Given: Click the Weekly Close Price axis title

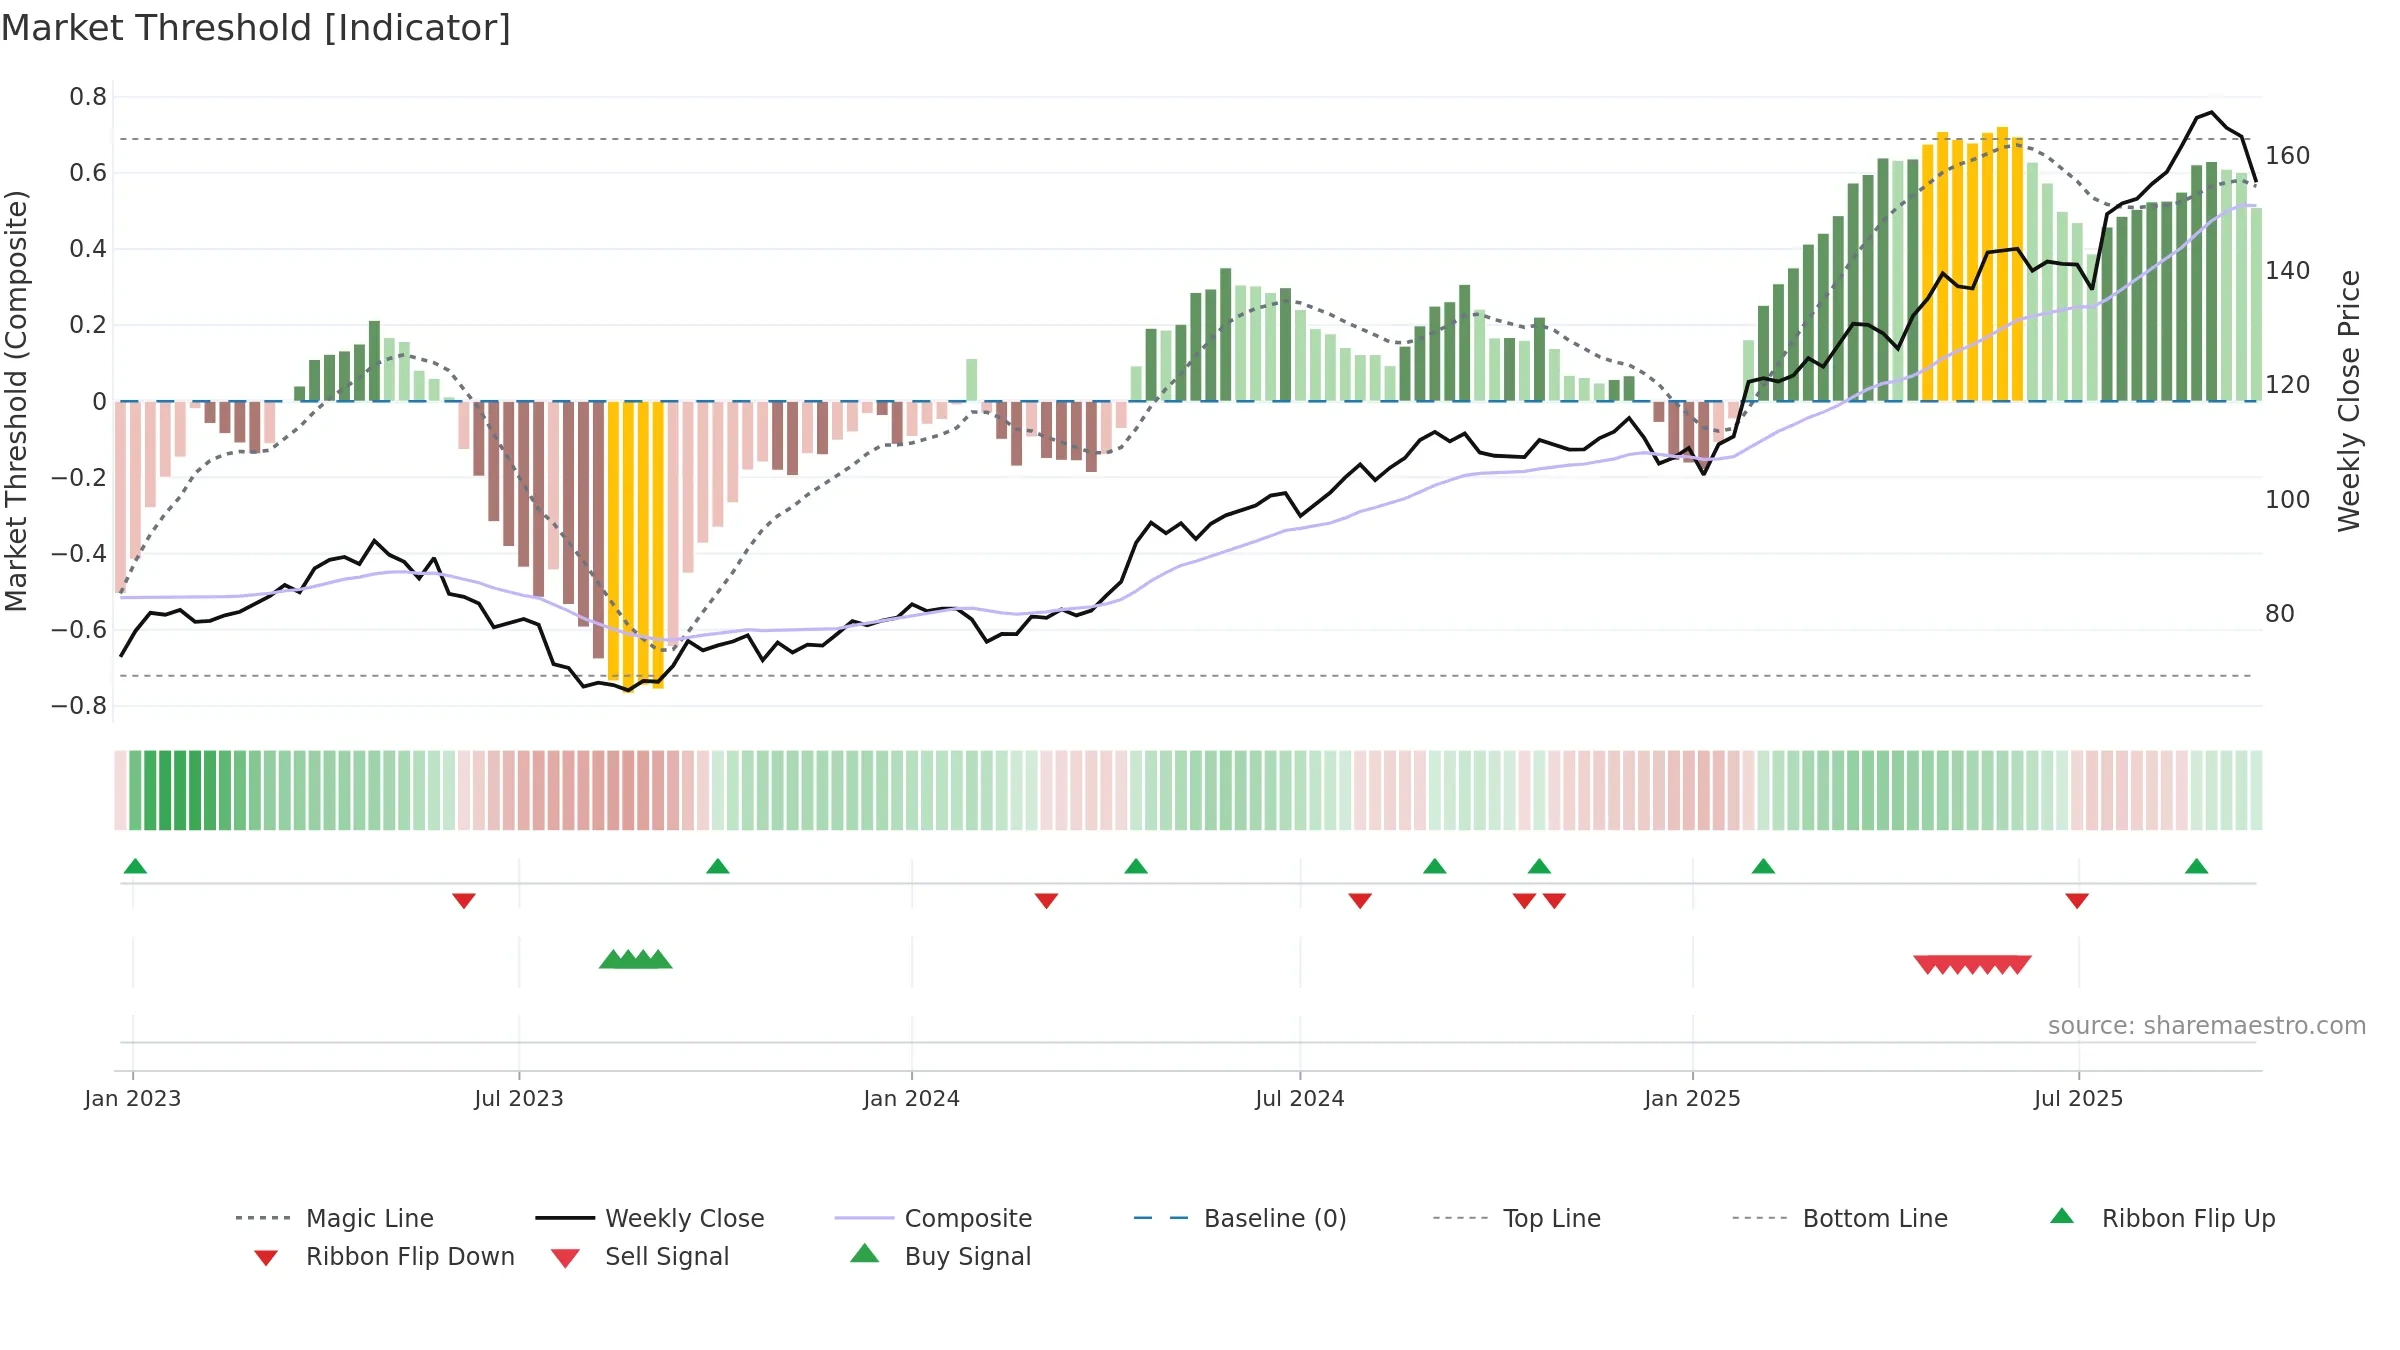Looking at the screenshot, I should pyautogui.click(x=2349, y=401).
